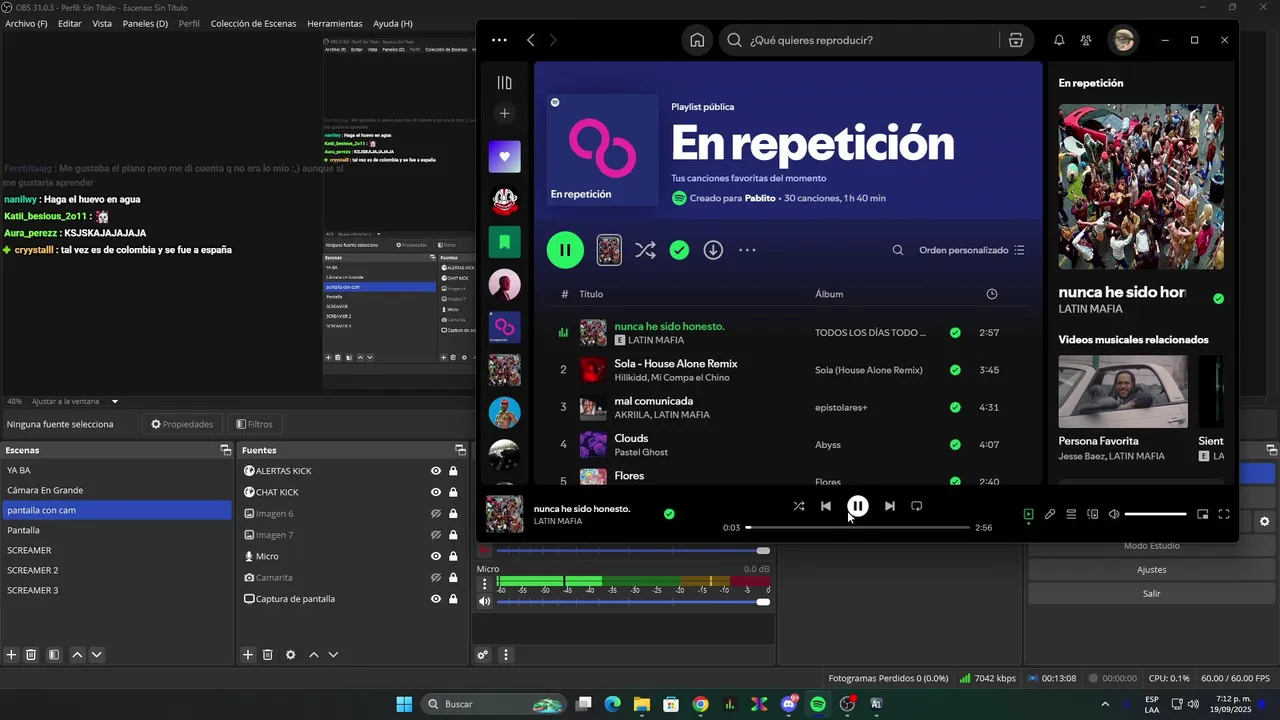Add a new OBS source with plus icon
1280x720 pixels.
[x=248, y=655]
